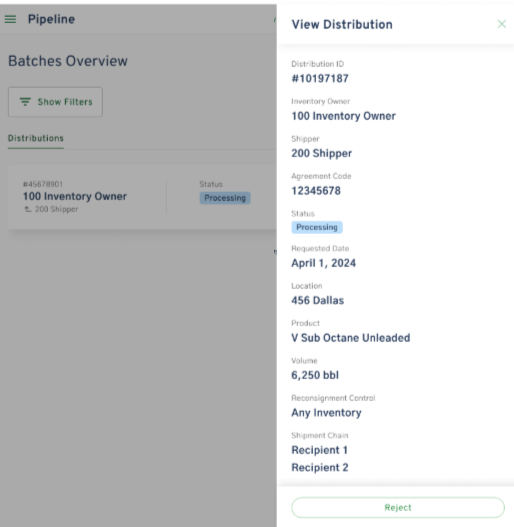Screen dimensions: 514x527
Task: Click the Requested Date April 1, 2024
Action: tap(323, 263)
